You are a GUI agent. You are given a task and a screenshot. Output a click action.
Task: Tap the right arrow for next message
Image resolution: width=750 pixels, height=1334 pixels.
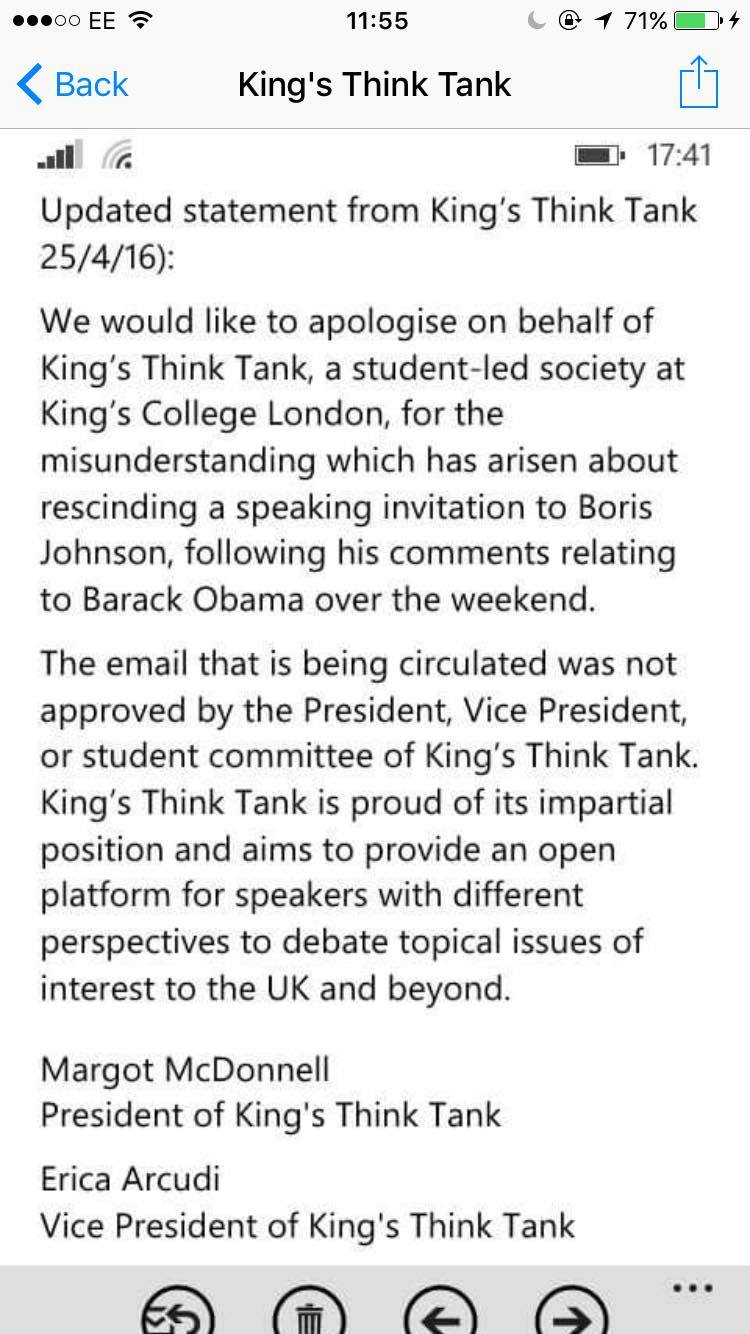coord(572,1310)
